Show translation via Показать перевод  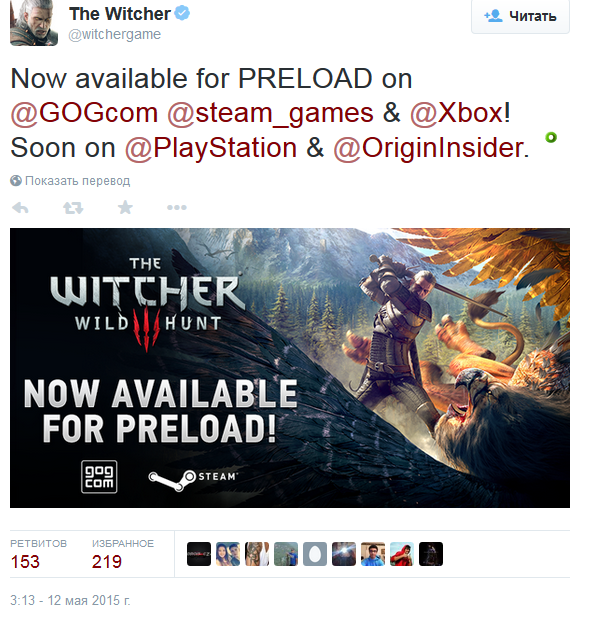pos(77,181)
